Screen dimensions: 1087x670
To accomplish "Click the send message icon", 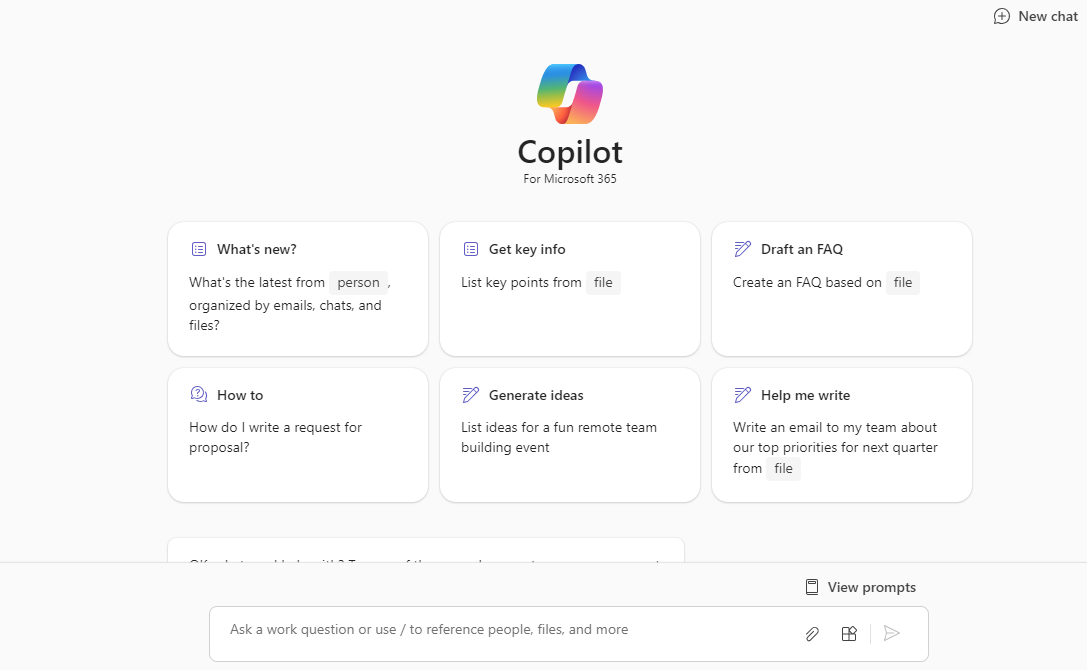I will [892, 633].
